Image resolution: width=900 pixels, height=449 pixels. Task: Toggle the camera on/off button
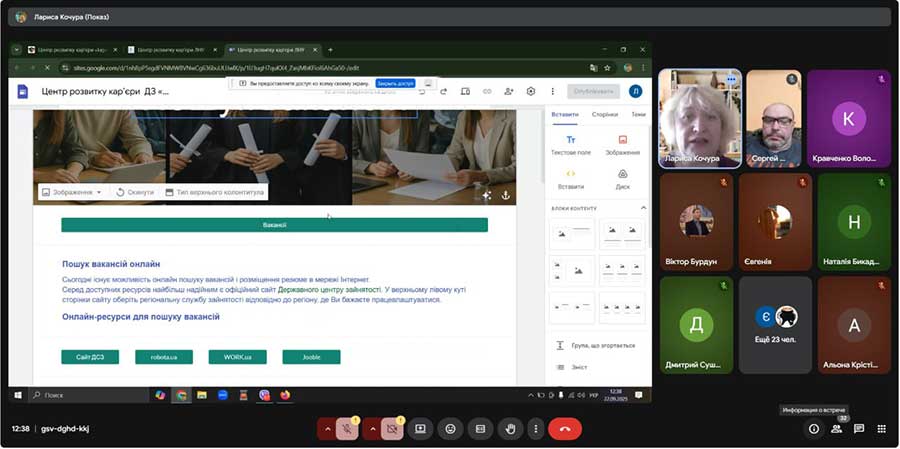click(x=392, y=429)
